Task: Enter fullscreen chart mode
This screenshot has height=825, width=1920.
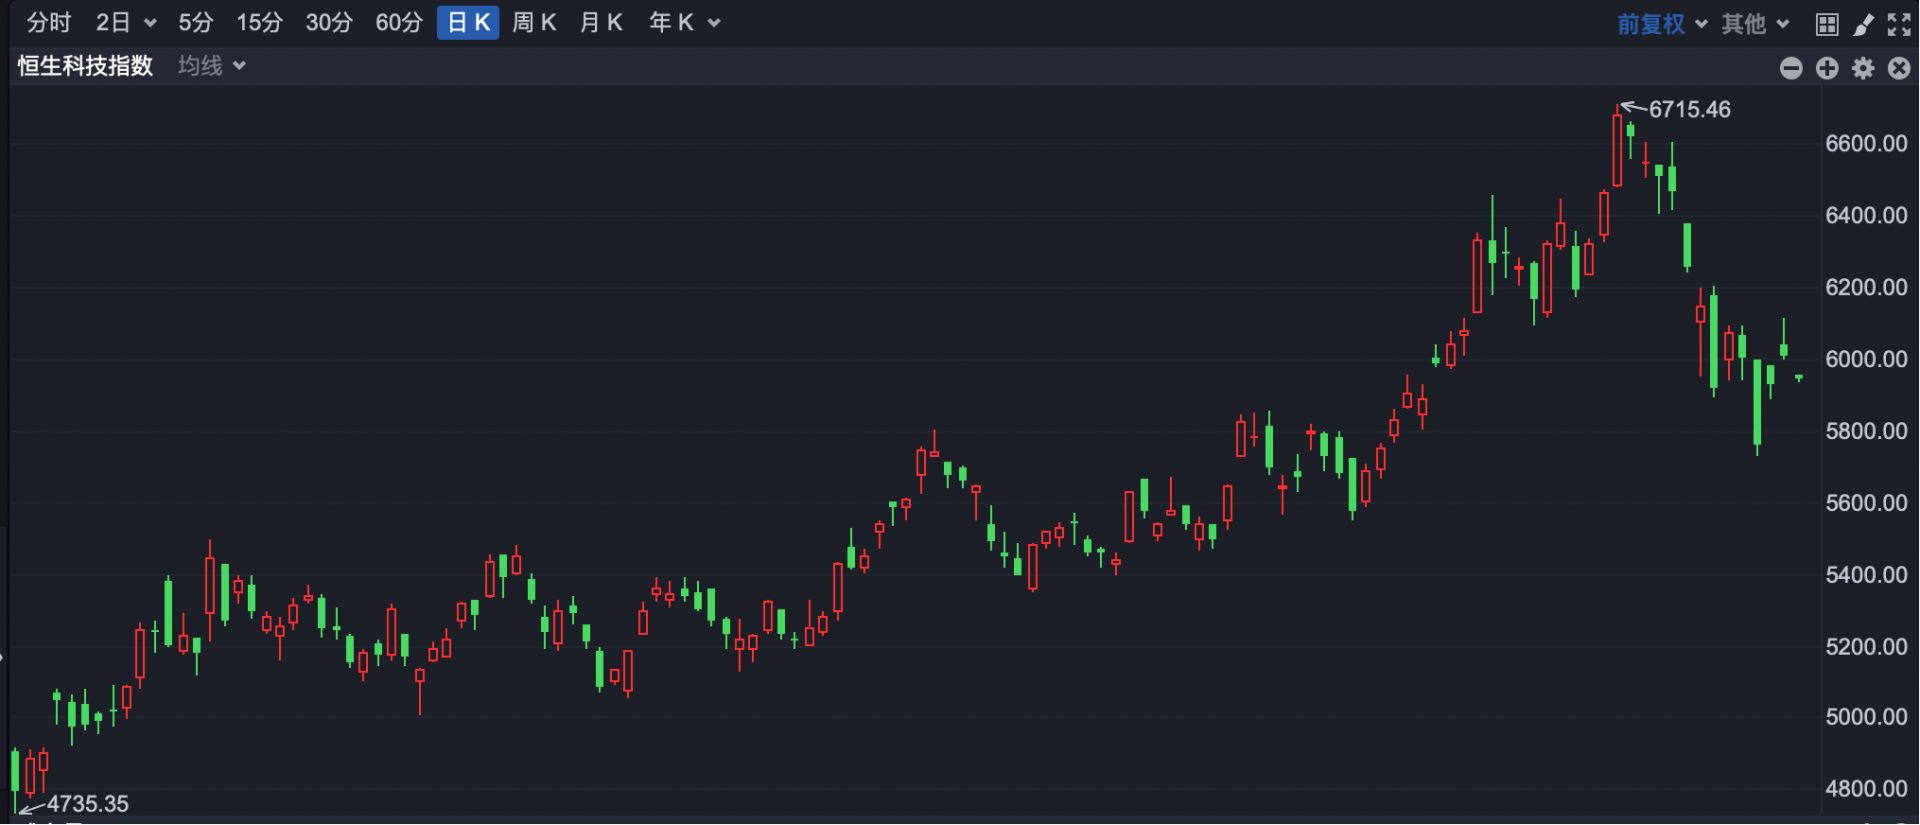Action: pyautogui.click(x=1899, y=24)
